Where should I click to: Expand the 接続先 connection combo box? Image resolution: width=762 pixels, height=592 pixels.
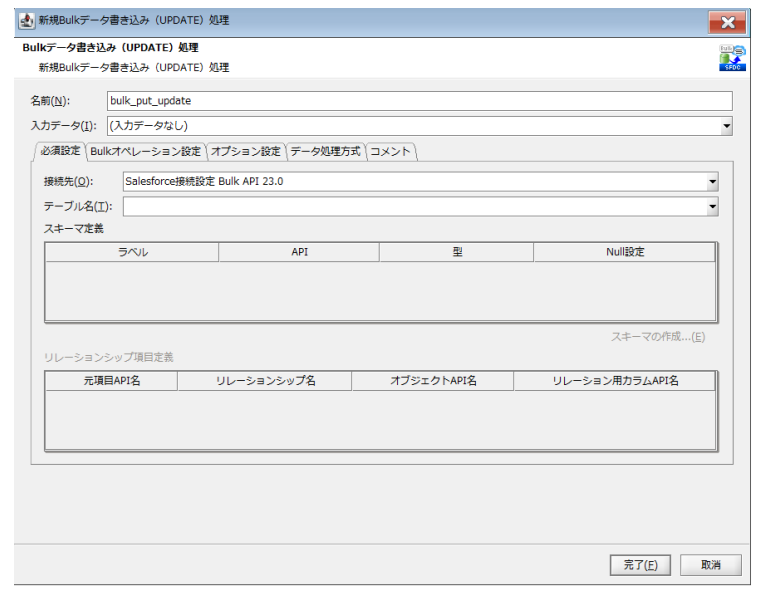(712, 182)
